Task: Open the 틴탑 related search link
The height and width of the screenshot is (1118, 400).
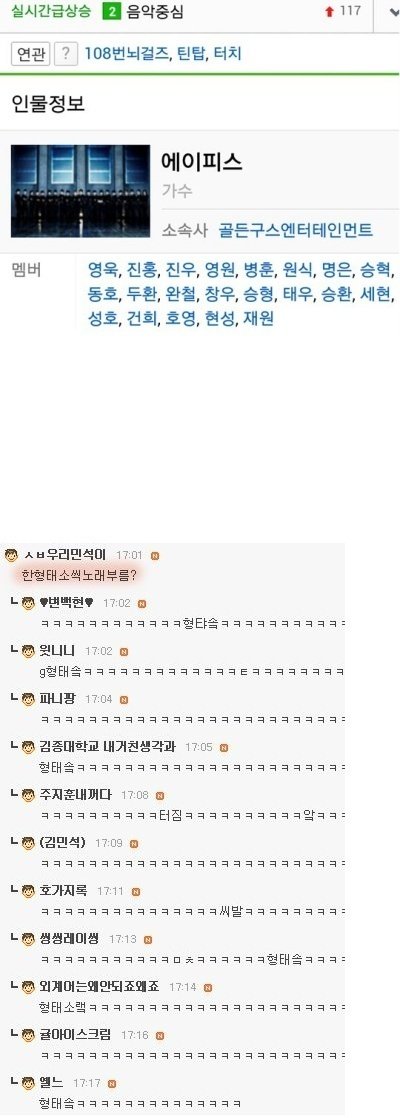Action: [191, 53]
